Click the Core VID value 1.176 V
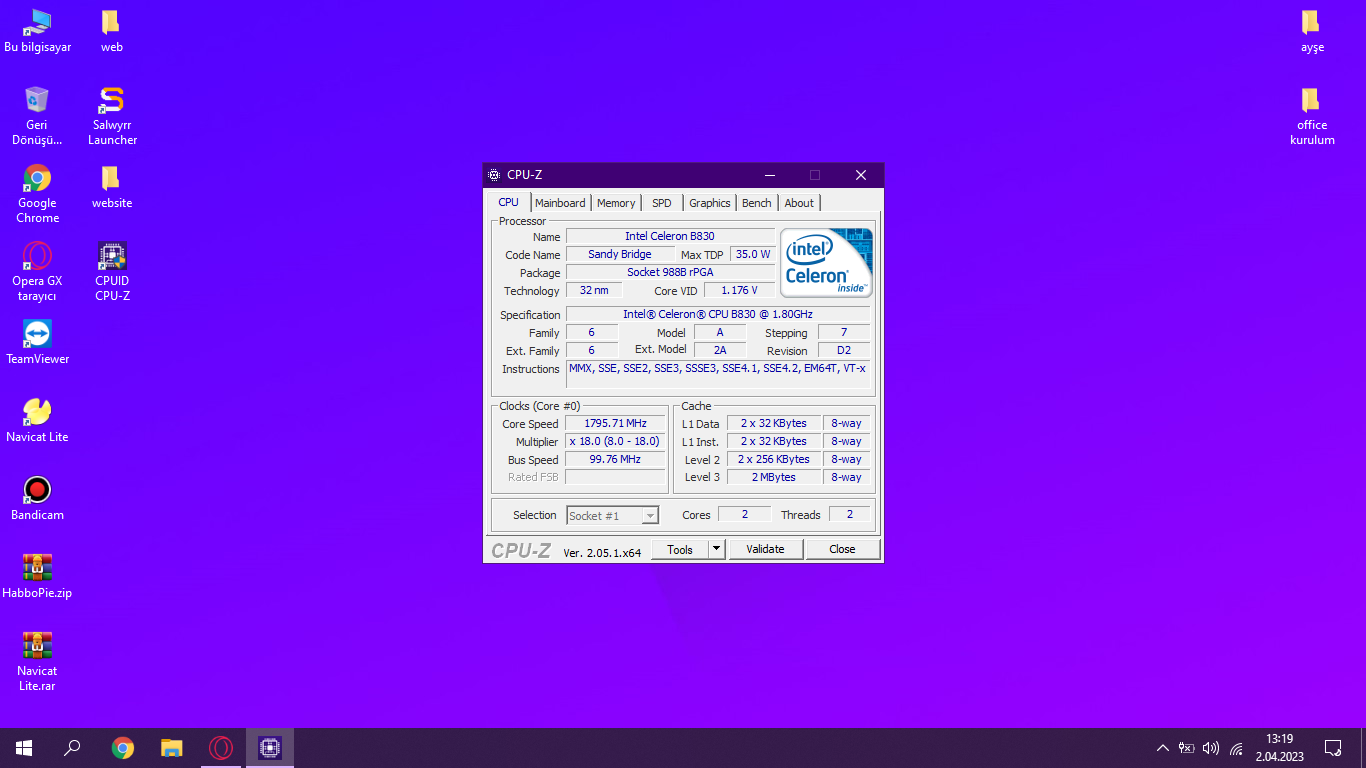Screen dimensions: 1366x768 click(740, 291)
